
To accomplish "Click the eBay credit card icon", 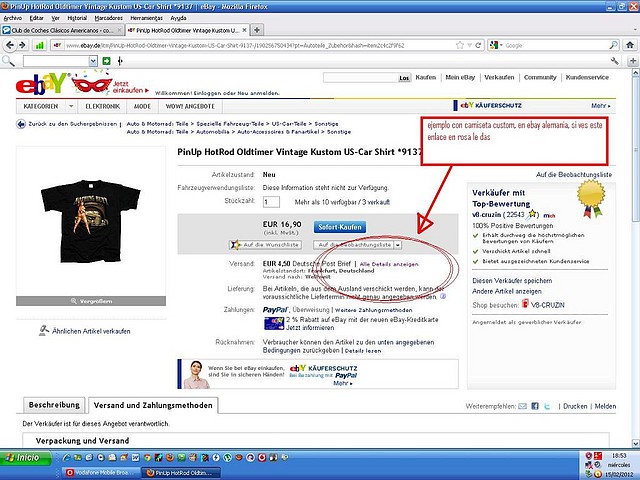I will 273,324.
